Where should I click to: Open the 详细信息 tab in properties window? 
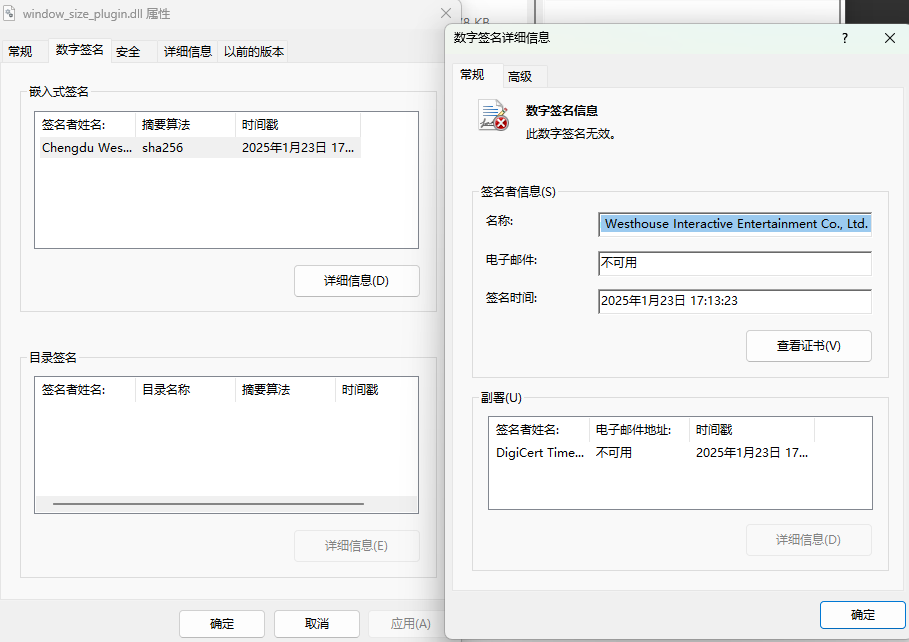click(188, 52)
